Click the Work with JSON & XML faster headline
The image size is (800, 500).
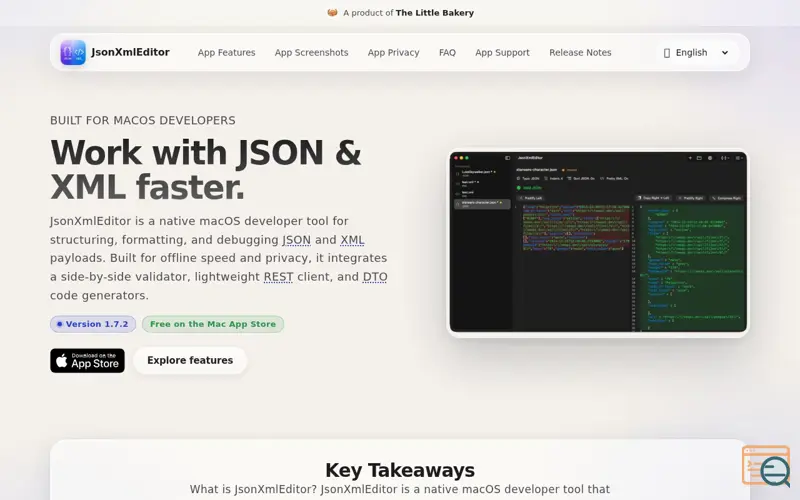(206, 170)
